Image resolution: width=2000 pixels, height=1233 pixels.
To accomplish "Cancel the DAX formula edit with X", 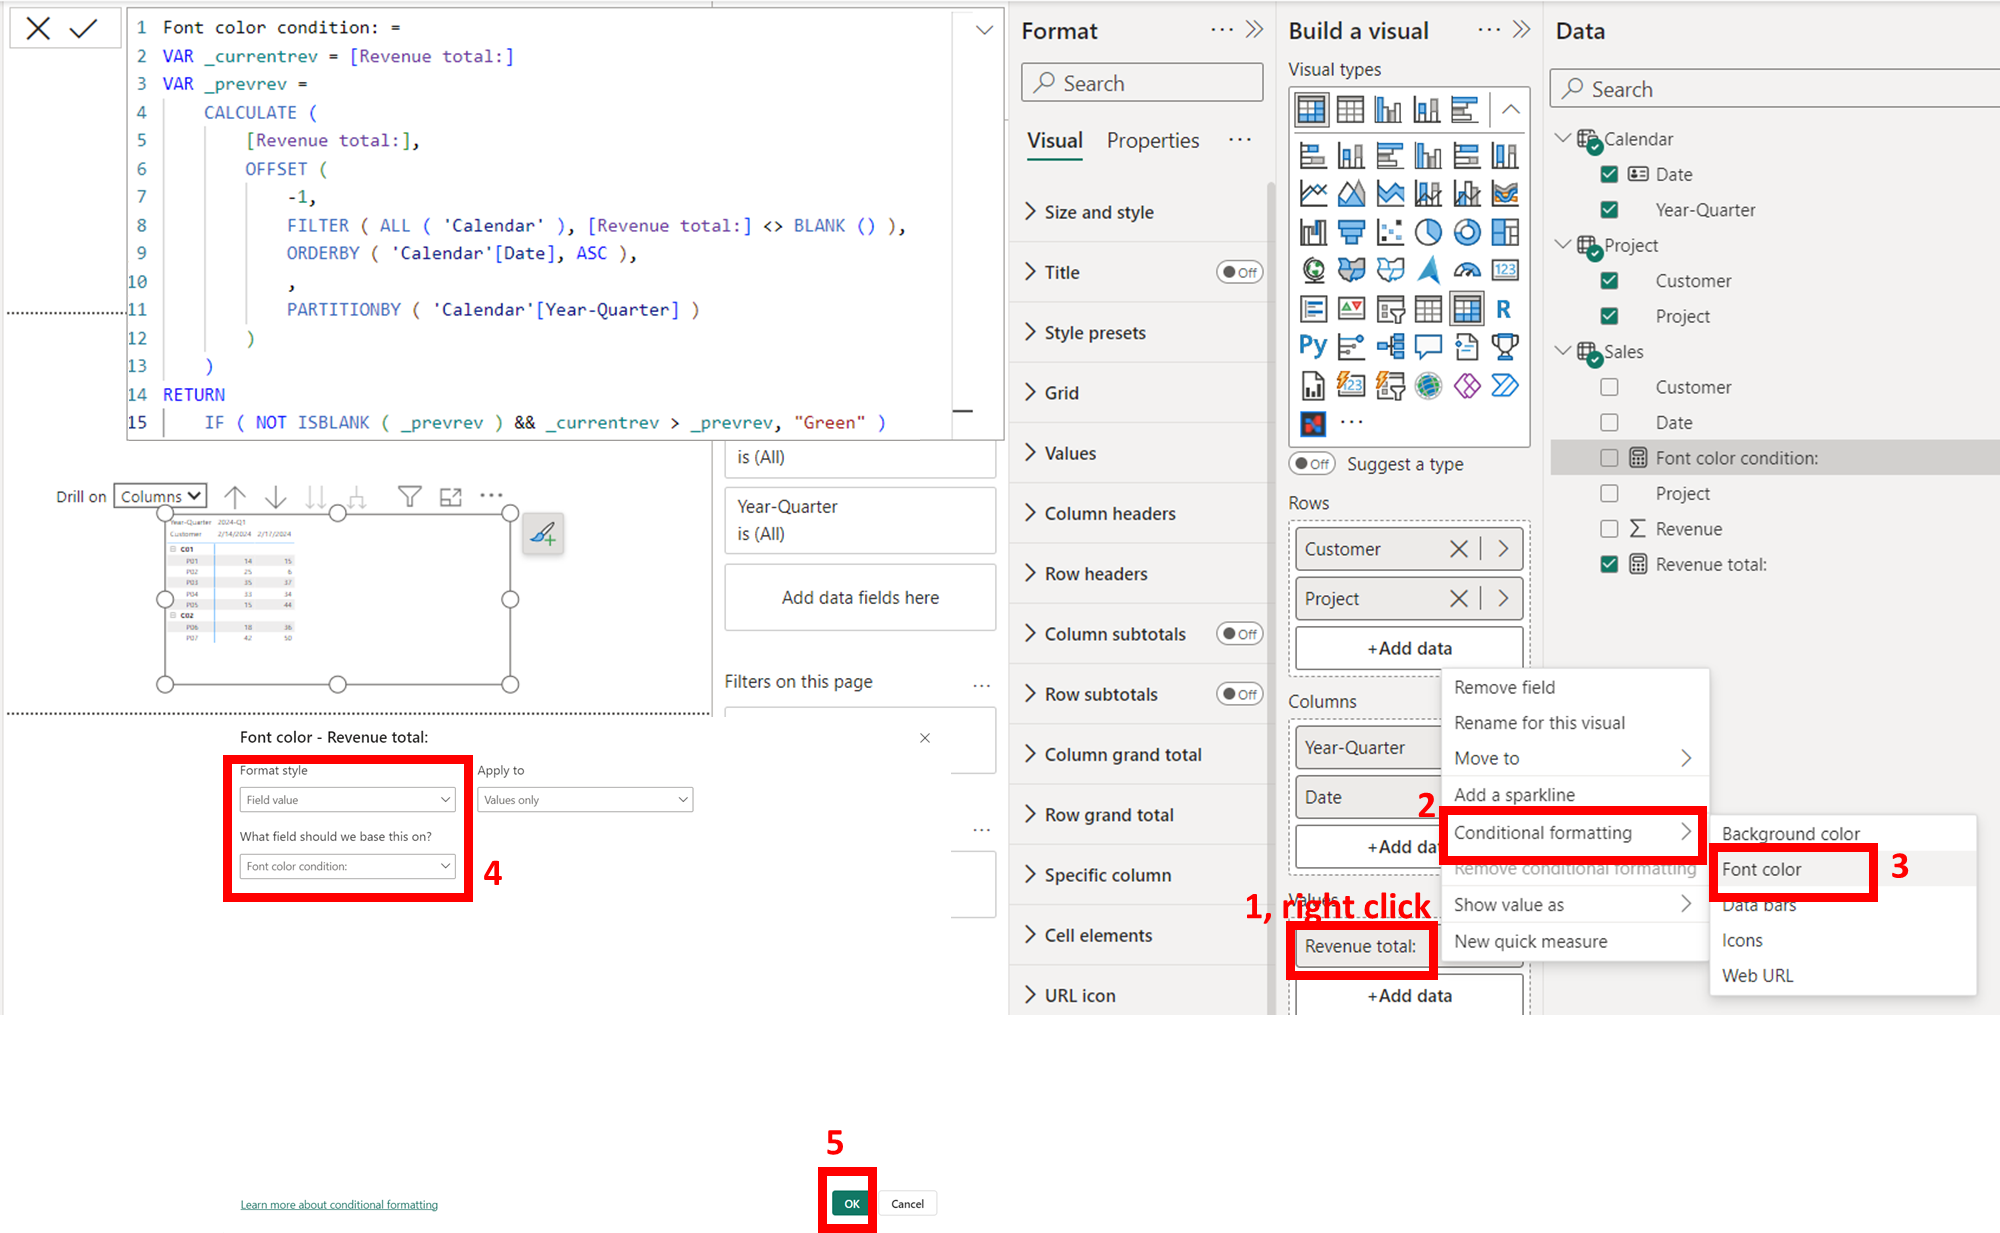I will pos(38,28).
